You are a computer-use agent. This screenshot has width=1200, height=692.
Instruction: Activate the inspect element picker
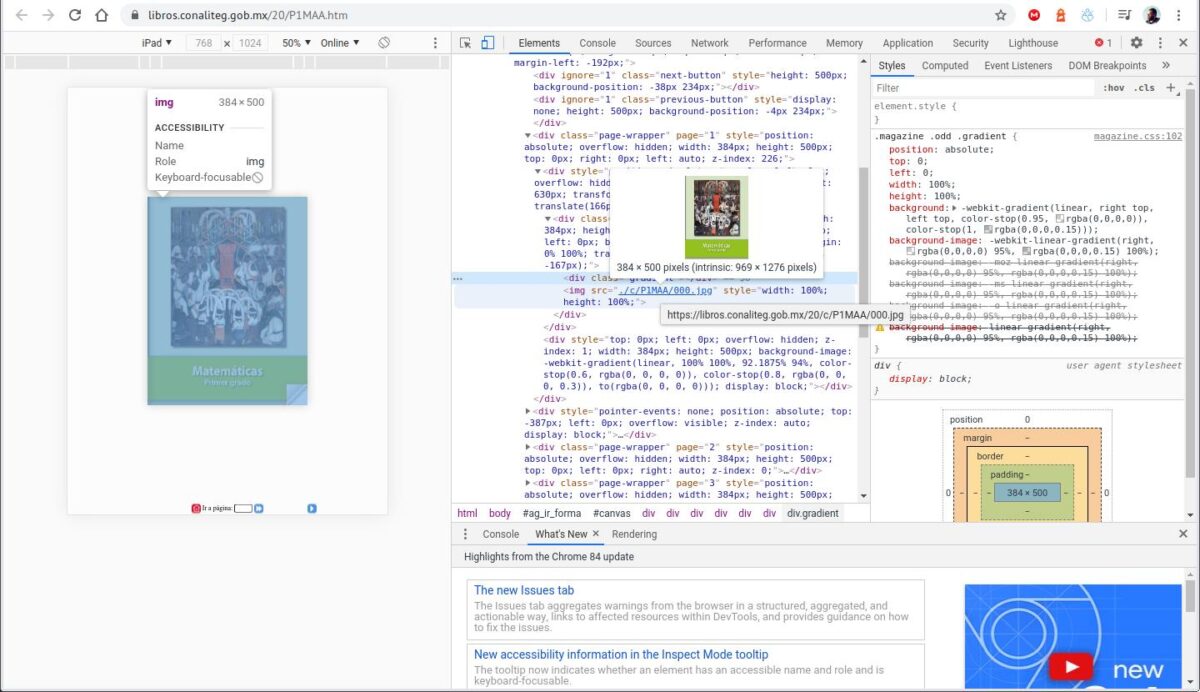tap(465, 43)
